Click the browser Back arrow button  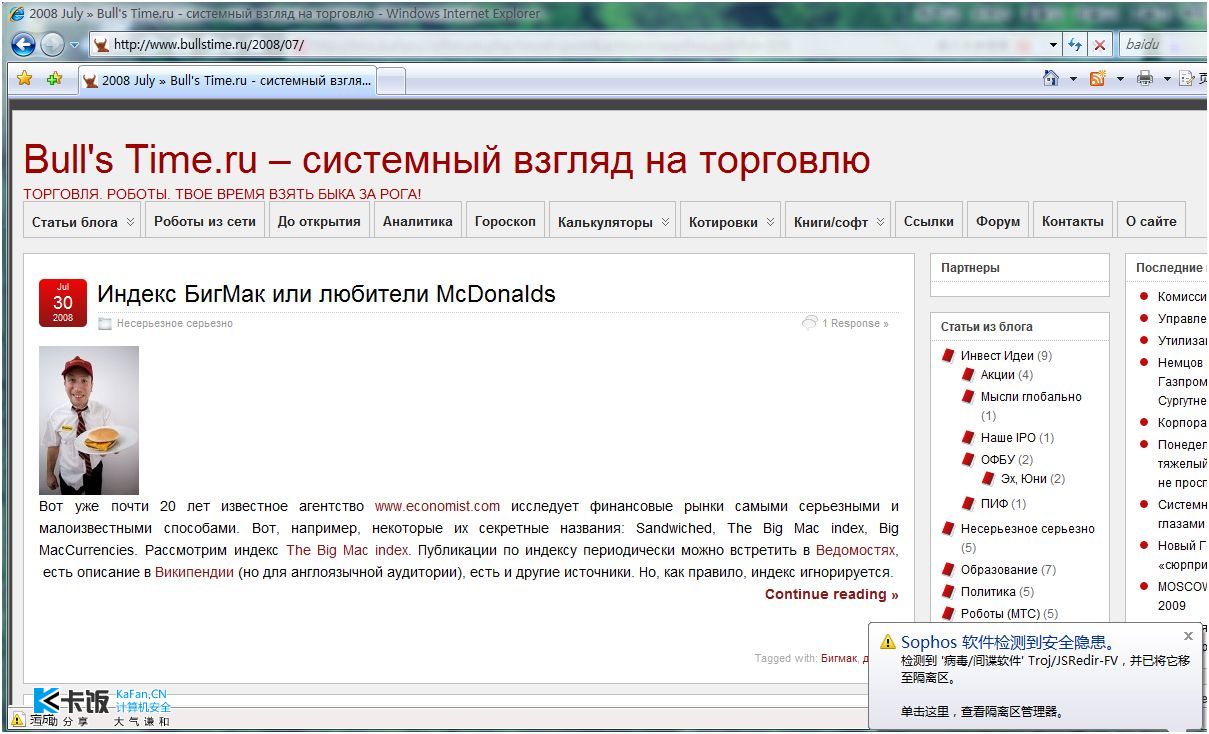coord(23,44)
